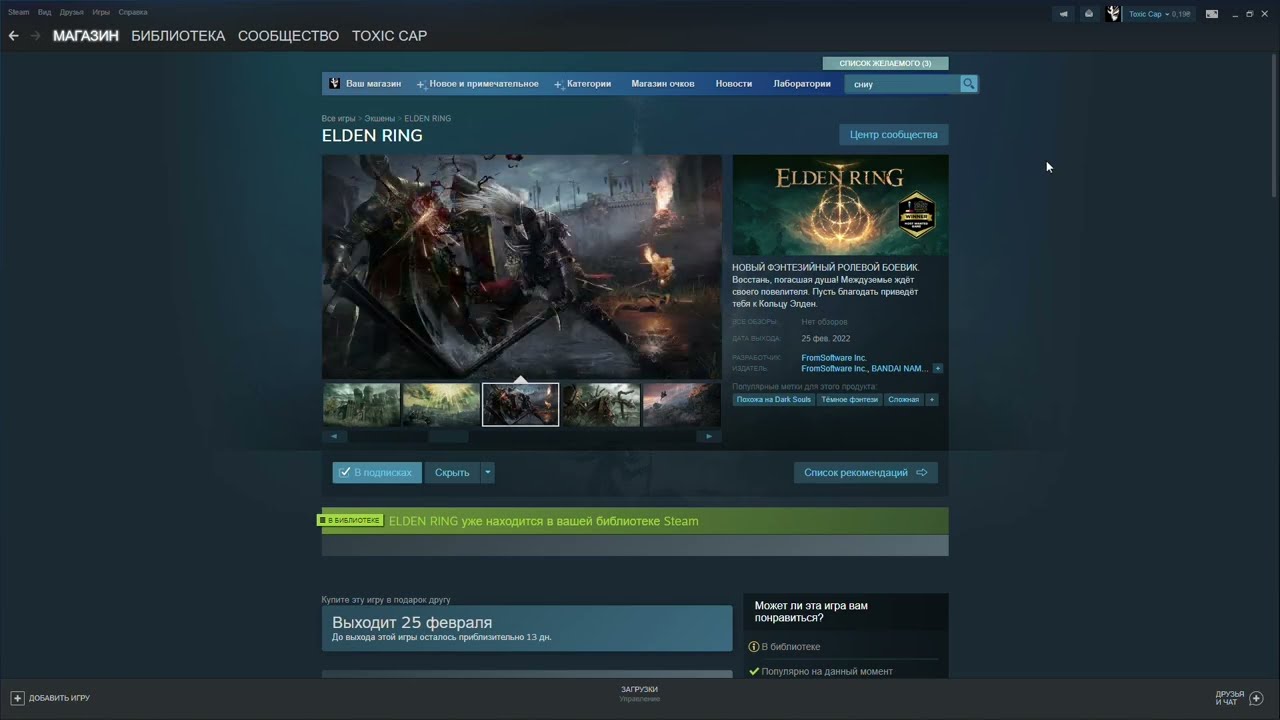Image resolution: width=1280 pixels, height=720 pixels.
Task: Click the Elden Ring header capsule image
Action: (840, 205)
